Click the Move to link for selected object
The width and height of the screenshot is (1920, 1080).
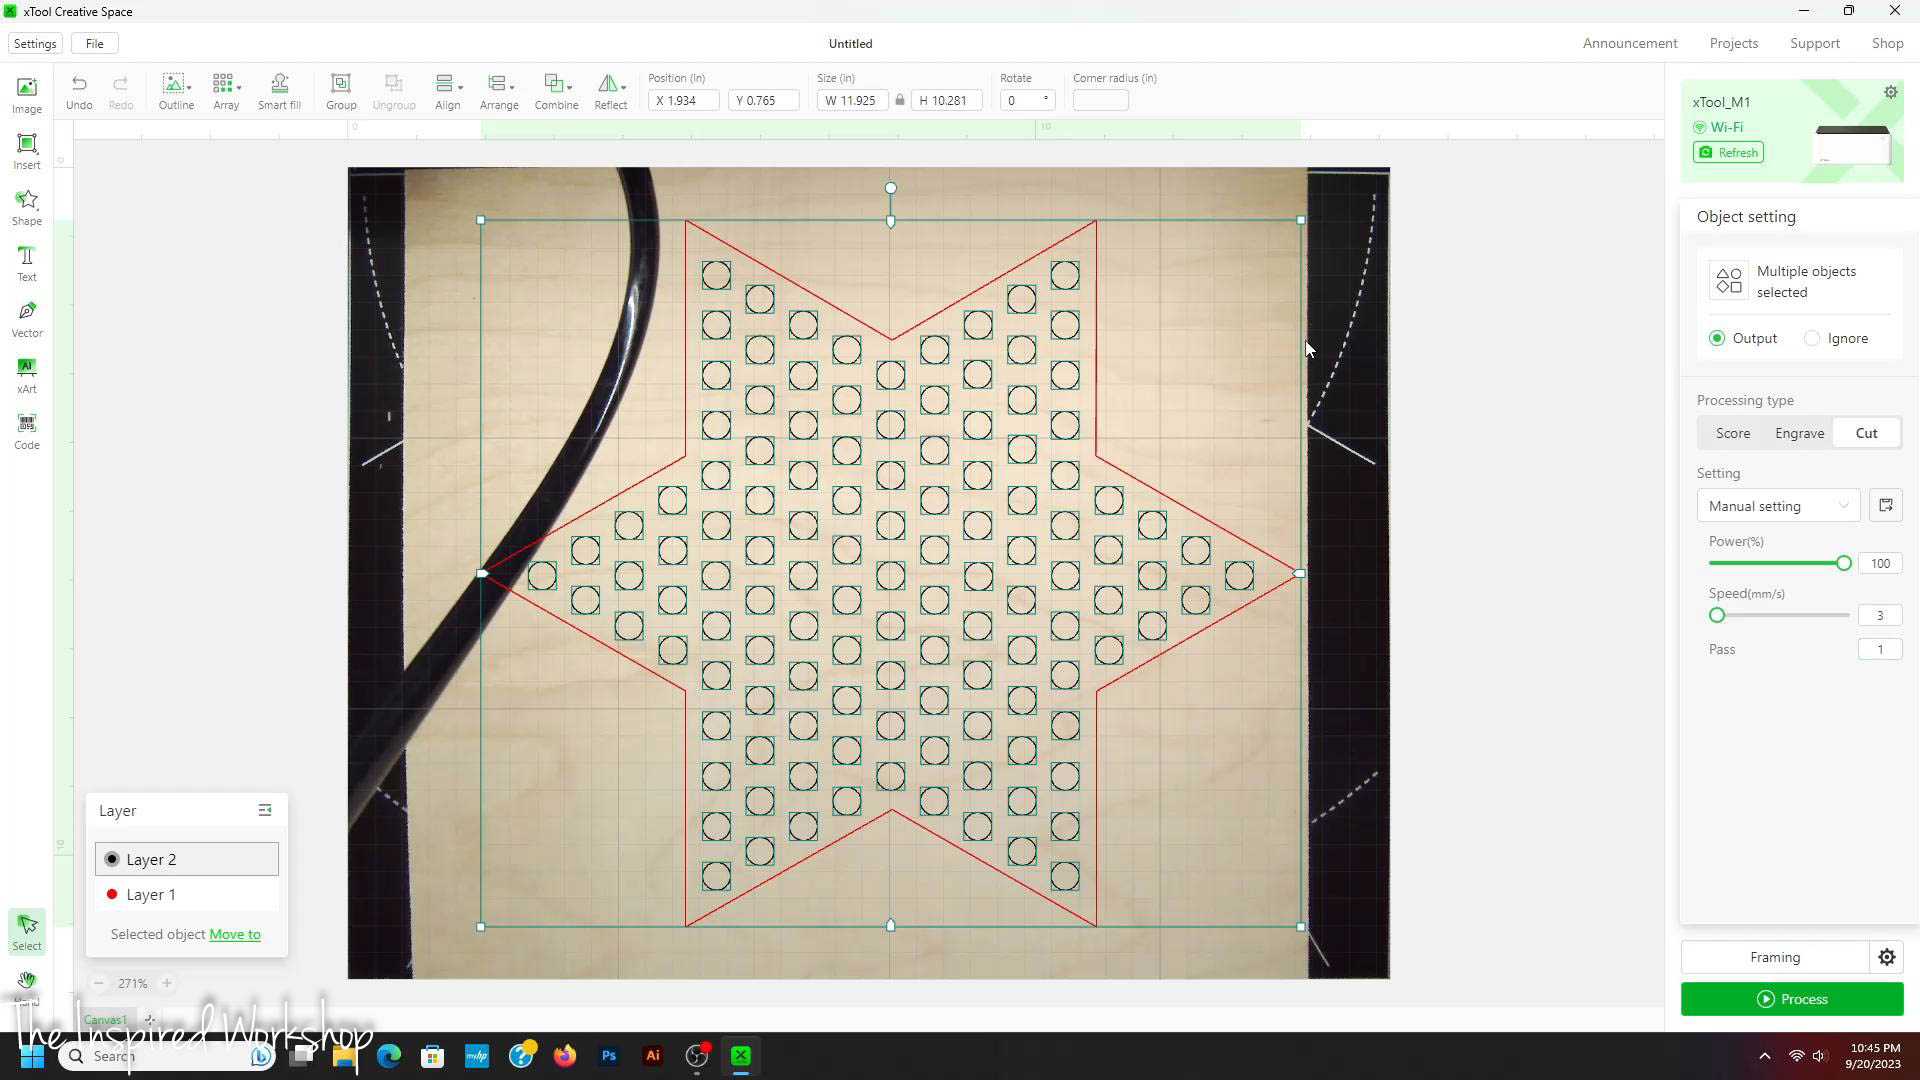pyautogui.click(x=235, y=934)
